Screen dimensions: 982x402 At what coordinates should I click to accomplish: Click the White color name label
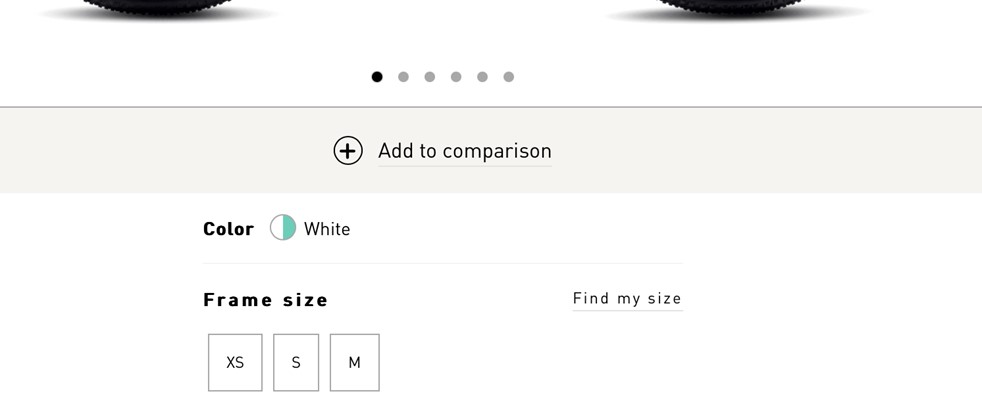tap(327, 229)
